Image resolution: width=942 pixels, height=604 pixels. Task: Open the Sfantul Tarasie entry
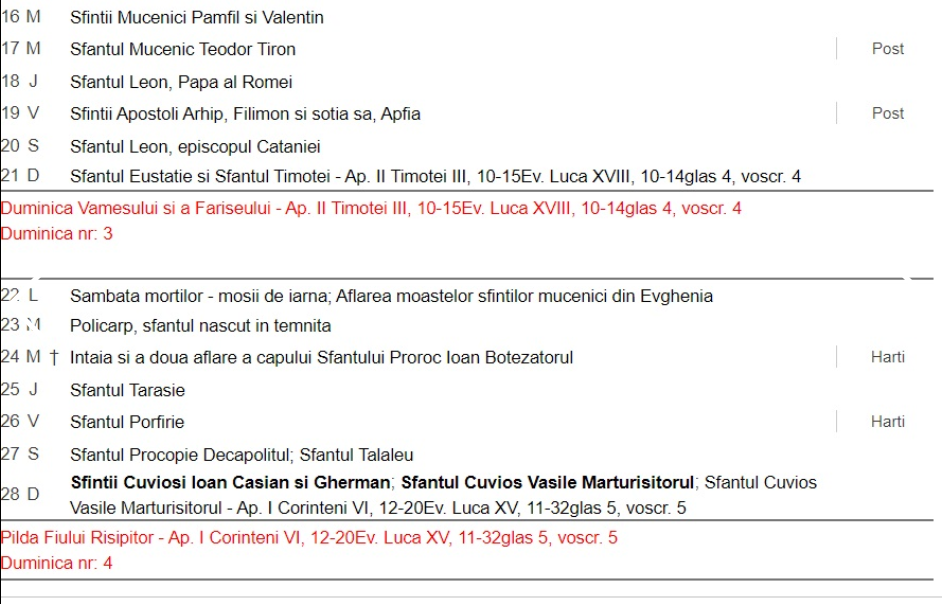click(127, 390)
